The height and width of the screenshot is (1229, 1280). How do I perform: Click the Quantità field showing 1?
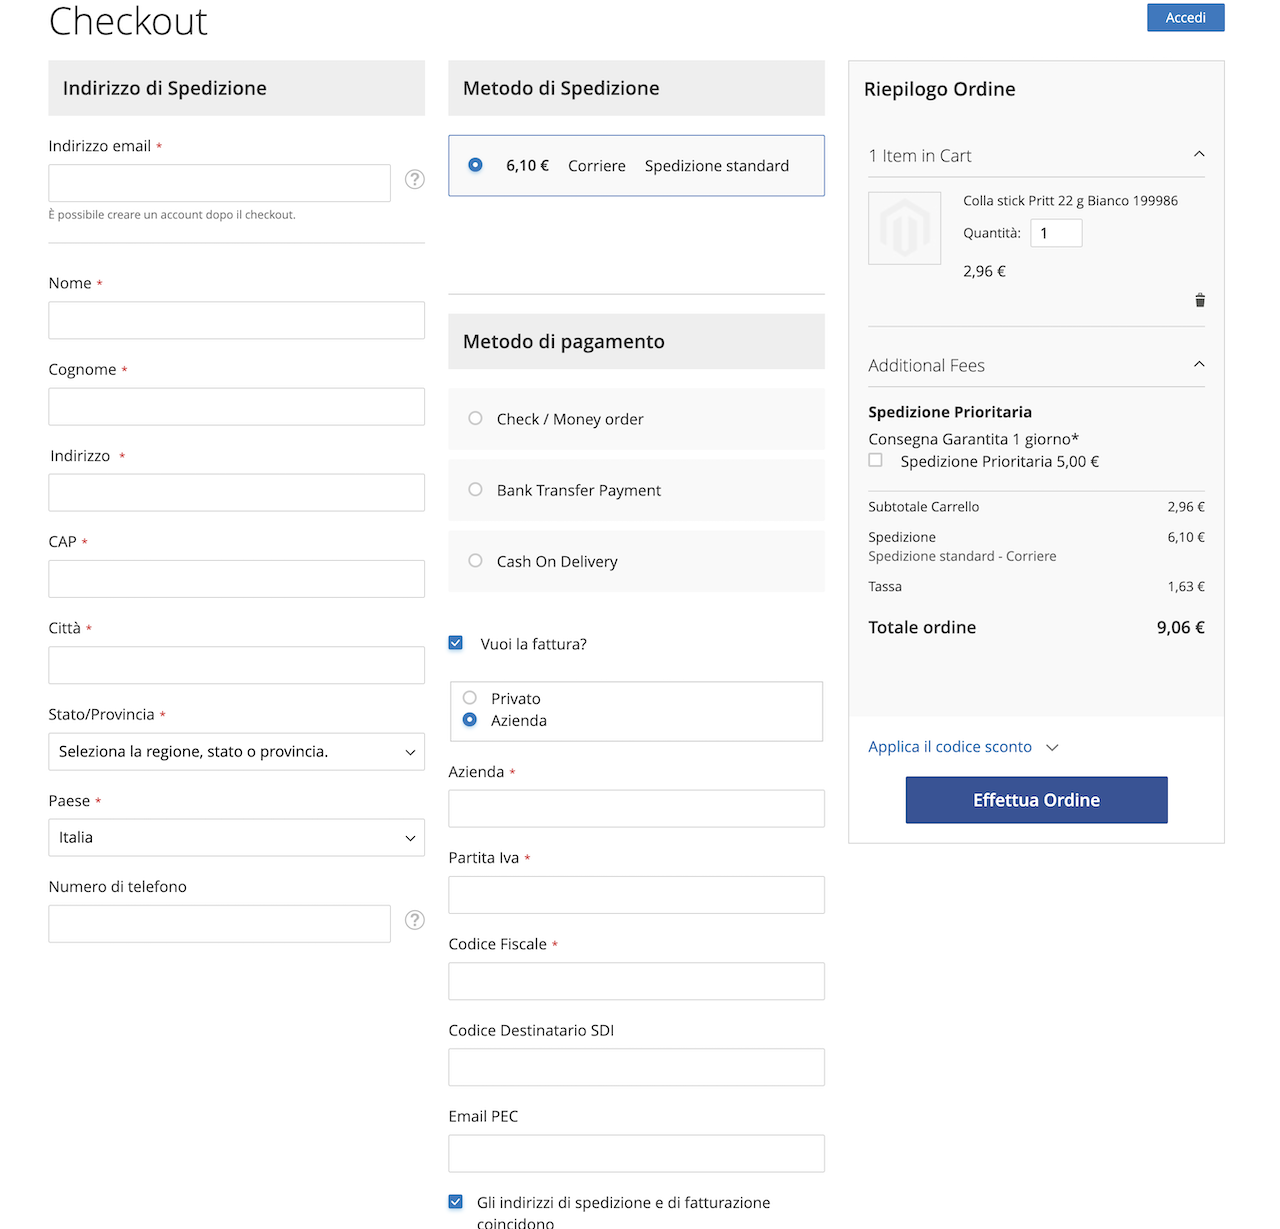pos(1056,233)
